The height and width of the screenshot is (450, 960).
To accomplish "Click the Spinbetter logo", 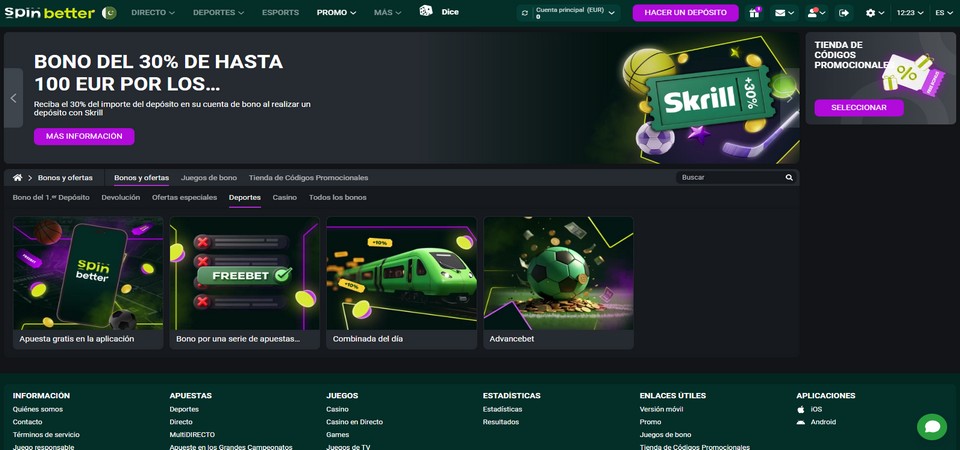I will pyautogui.click(x=50, y=12).
